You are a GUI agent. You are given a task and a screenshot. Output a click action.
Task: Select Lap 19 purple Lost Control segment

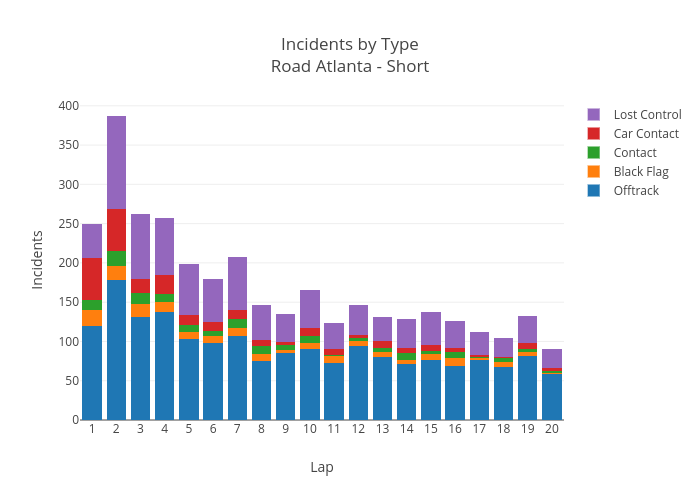pyautogui.click(x=528, y=329)
